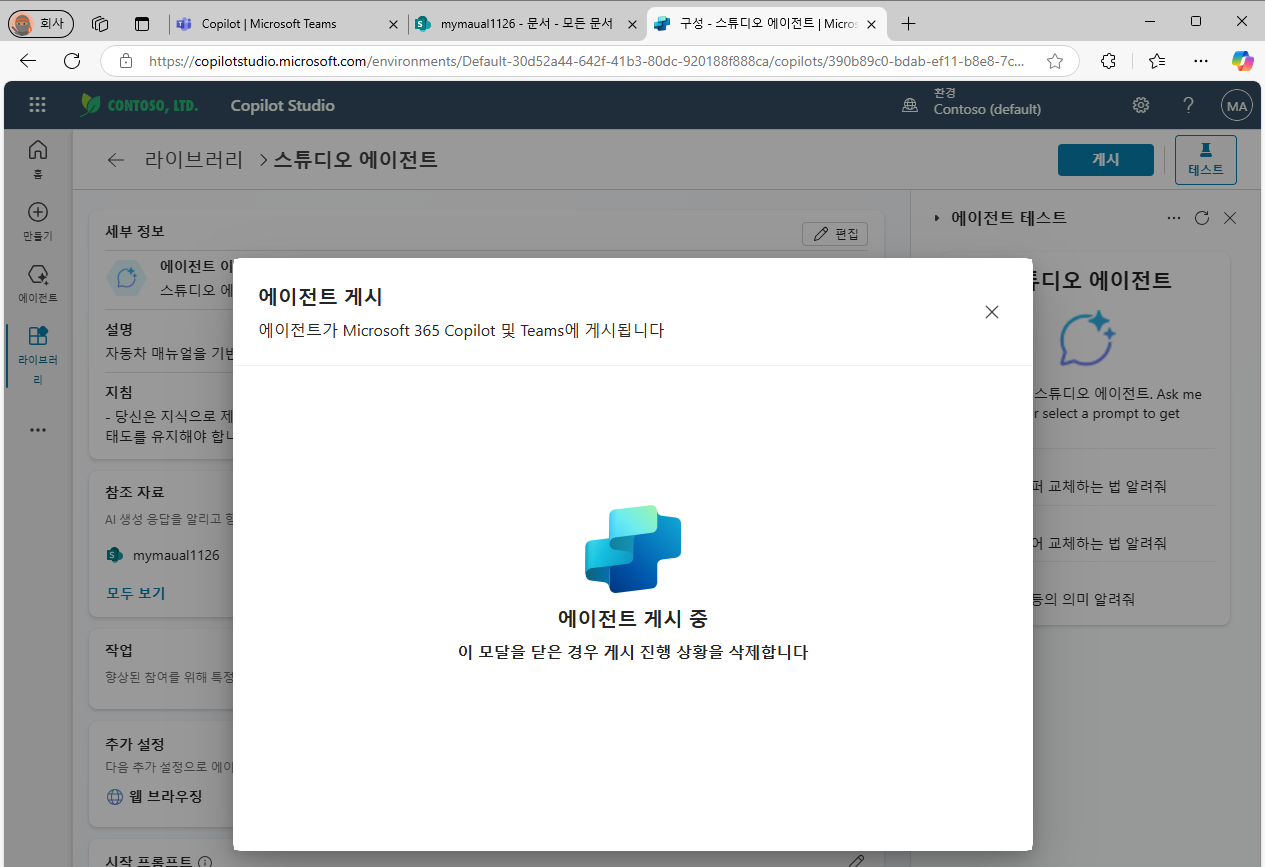Open the browser extensions icon
The height and width of the screenshot is (867, 1265).
[1108, 61]
